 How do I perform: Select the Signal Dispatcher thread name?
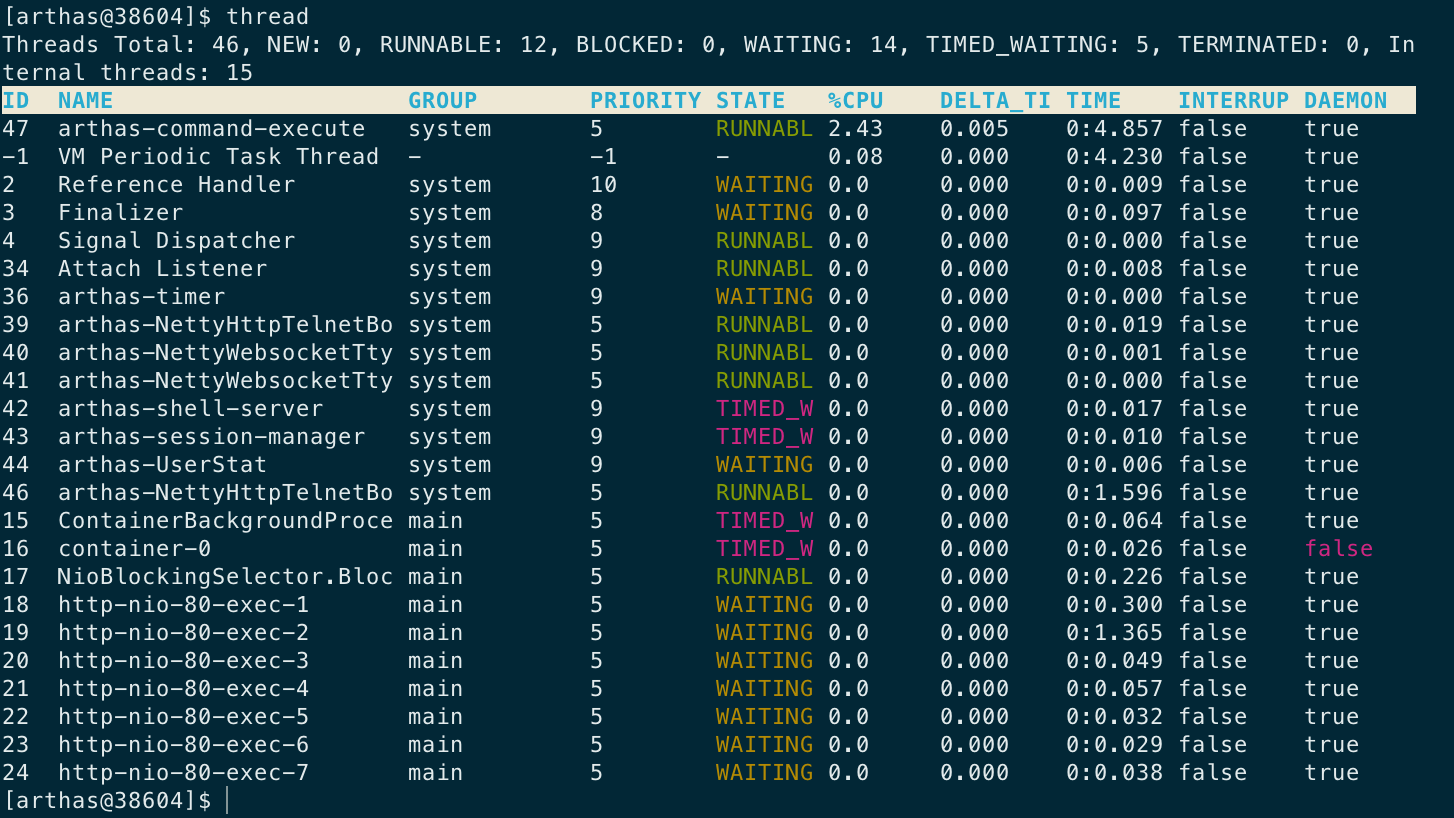pos(177,241)
